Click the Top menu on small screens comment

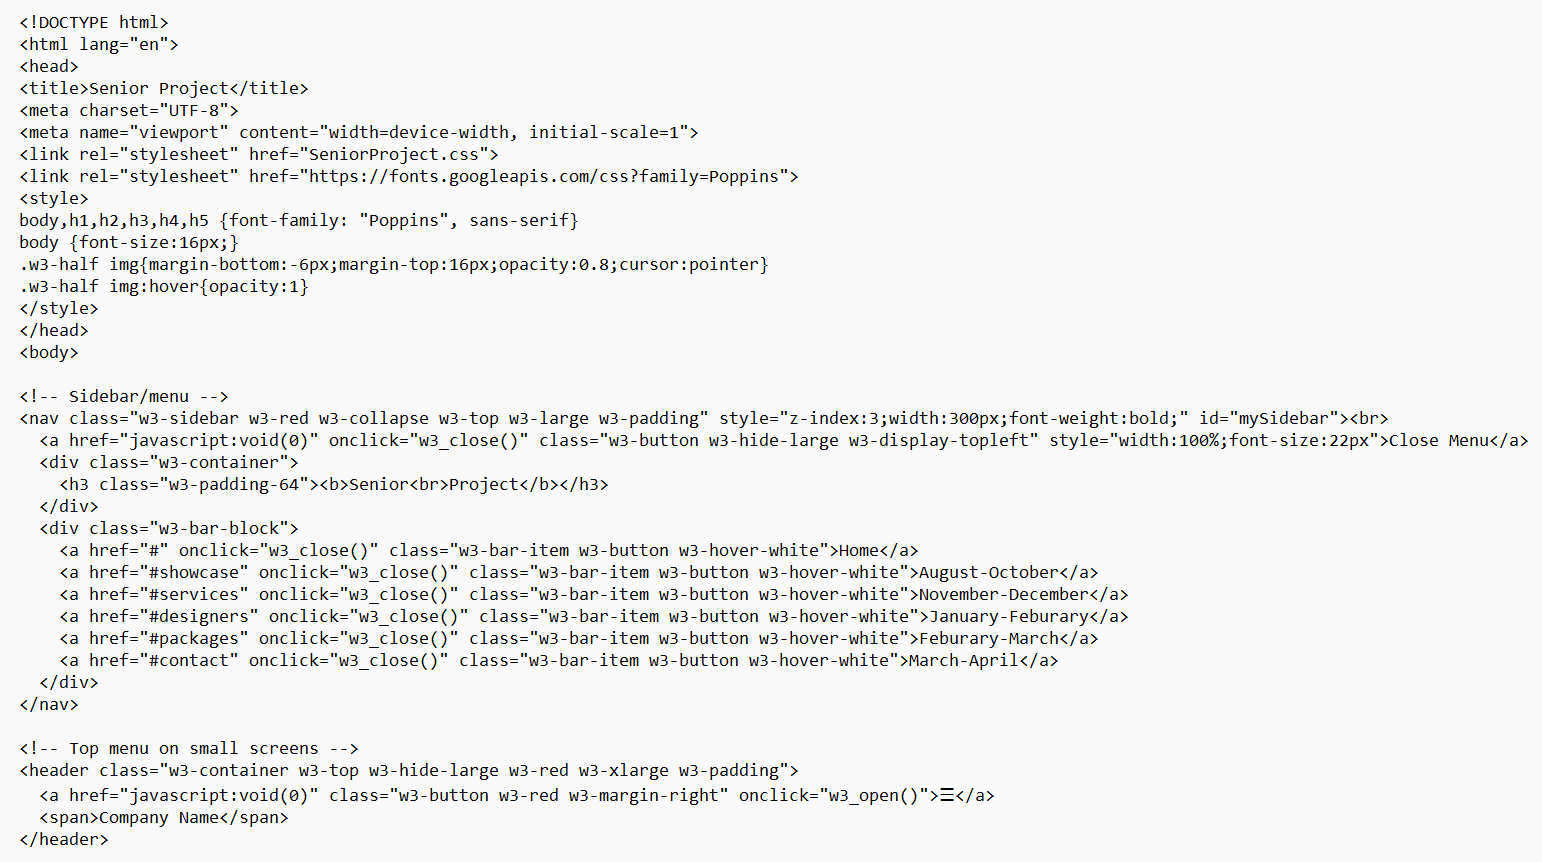[189, 748]
